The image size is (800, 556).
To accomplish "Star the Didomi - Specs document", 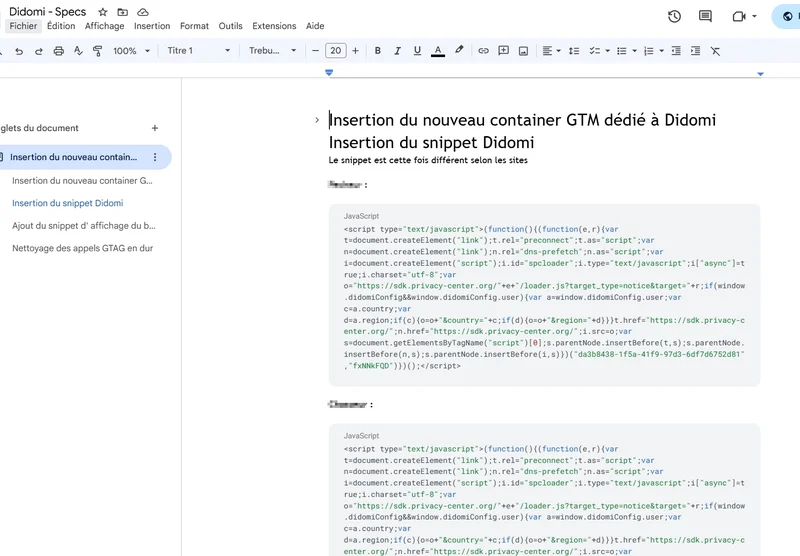I will (x=103, y=12).
